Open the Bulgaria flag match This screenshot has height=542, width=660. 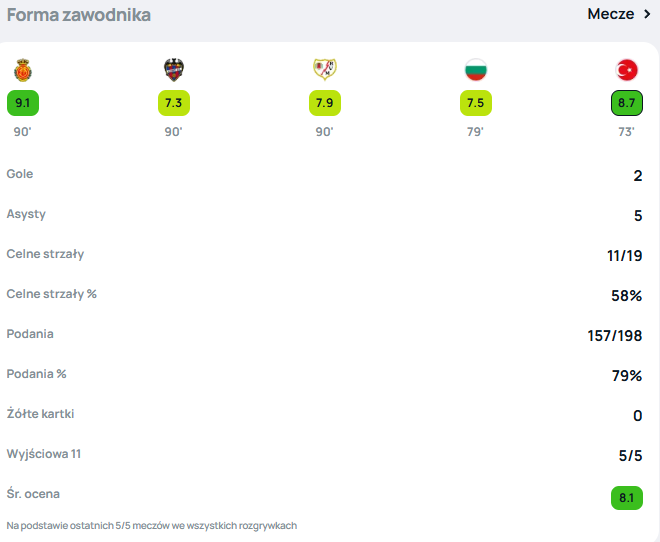click(x=476, y=70)
